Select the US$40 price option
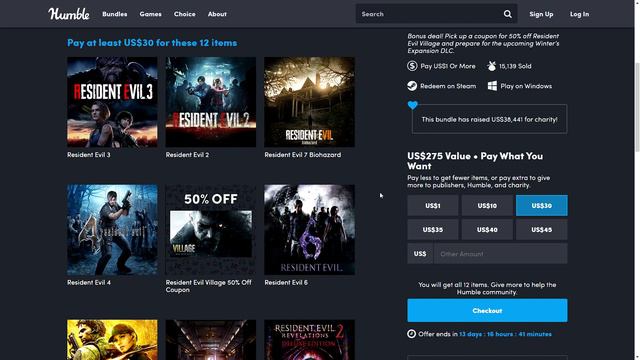 [x=487, y=229]
